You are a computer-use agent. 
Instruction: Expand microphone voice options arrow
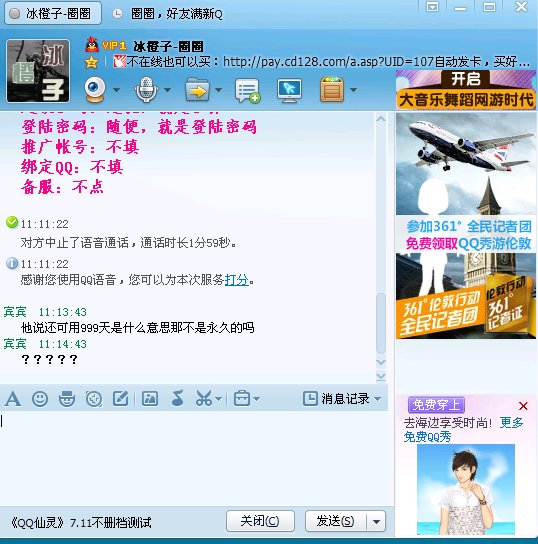[168, 90]
